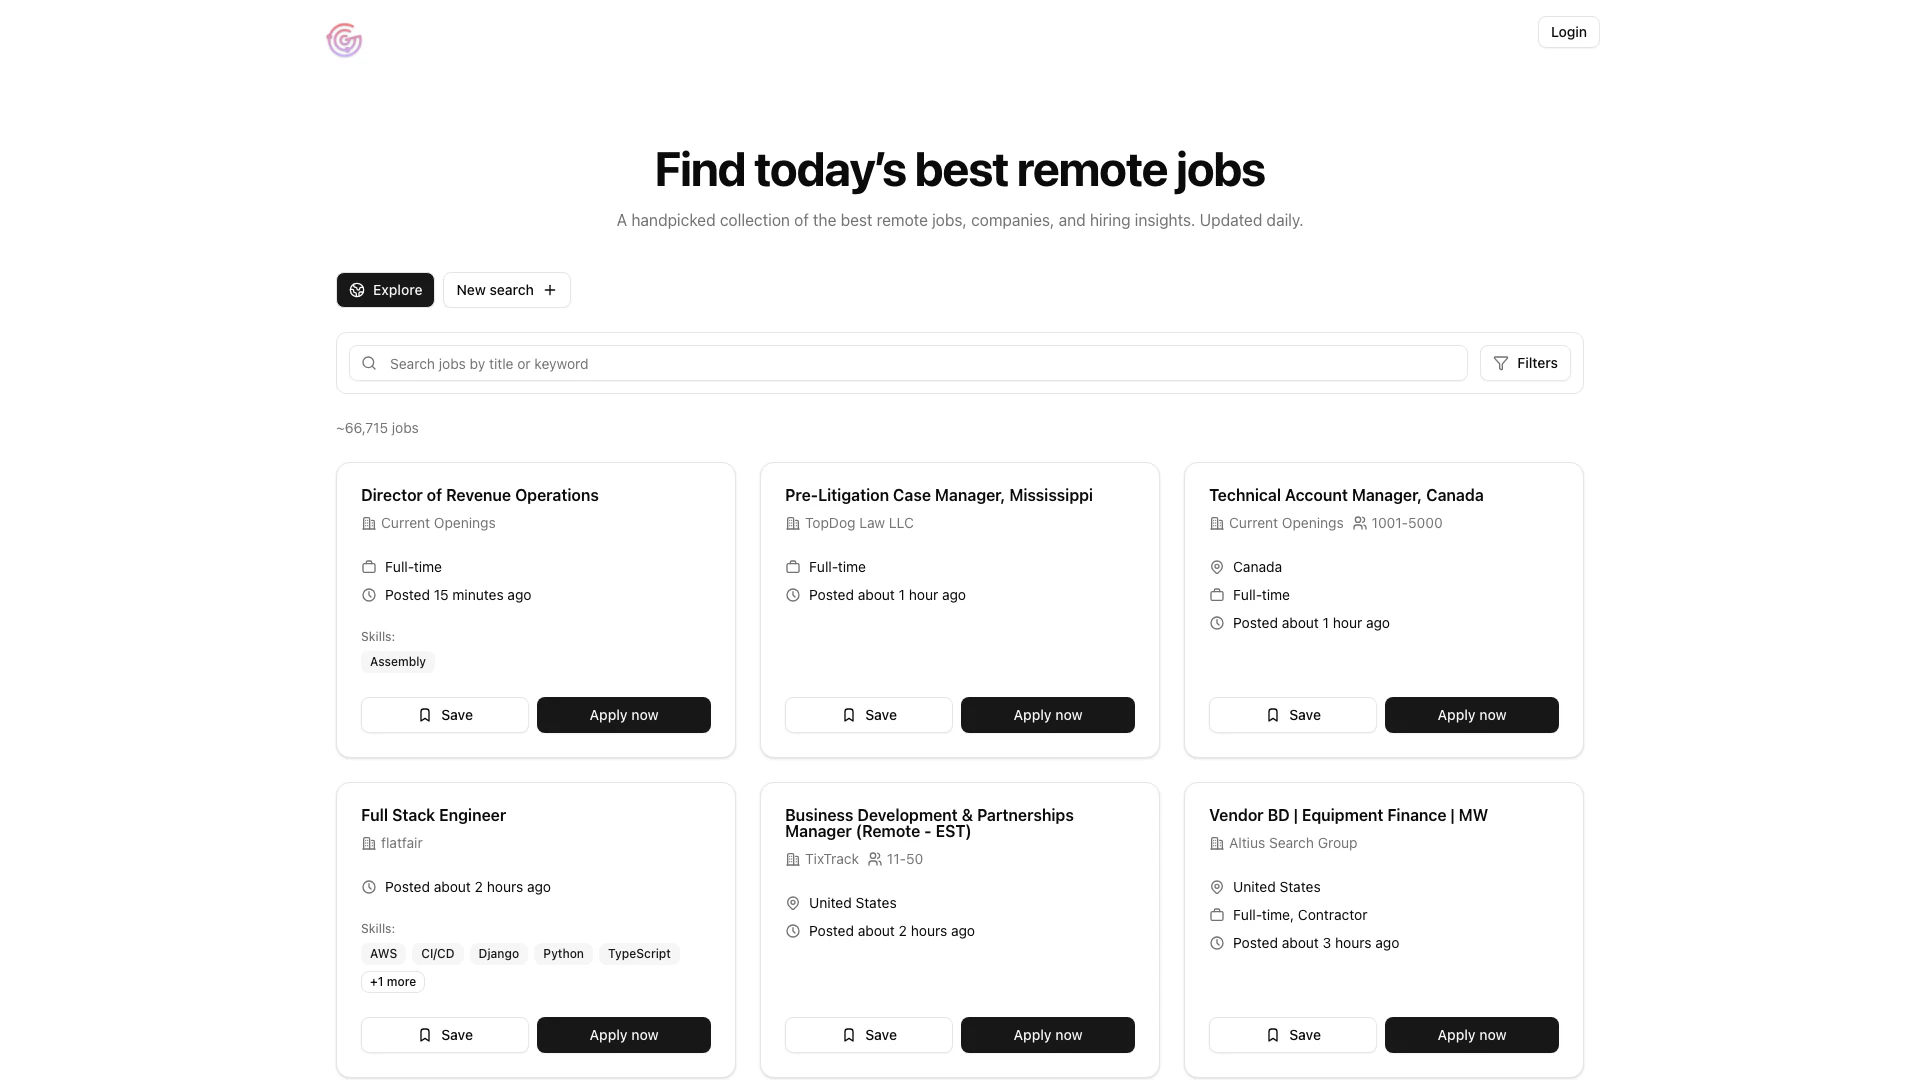This screenshot has width=1920, height=1080.
Task: Apply now to Full Stack Engineer
Action: coord(623,1035)
